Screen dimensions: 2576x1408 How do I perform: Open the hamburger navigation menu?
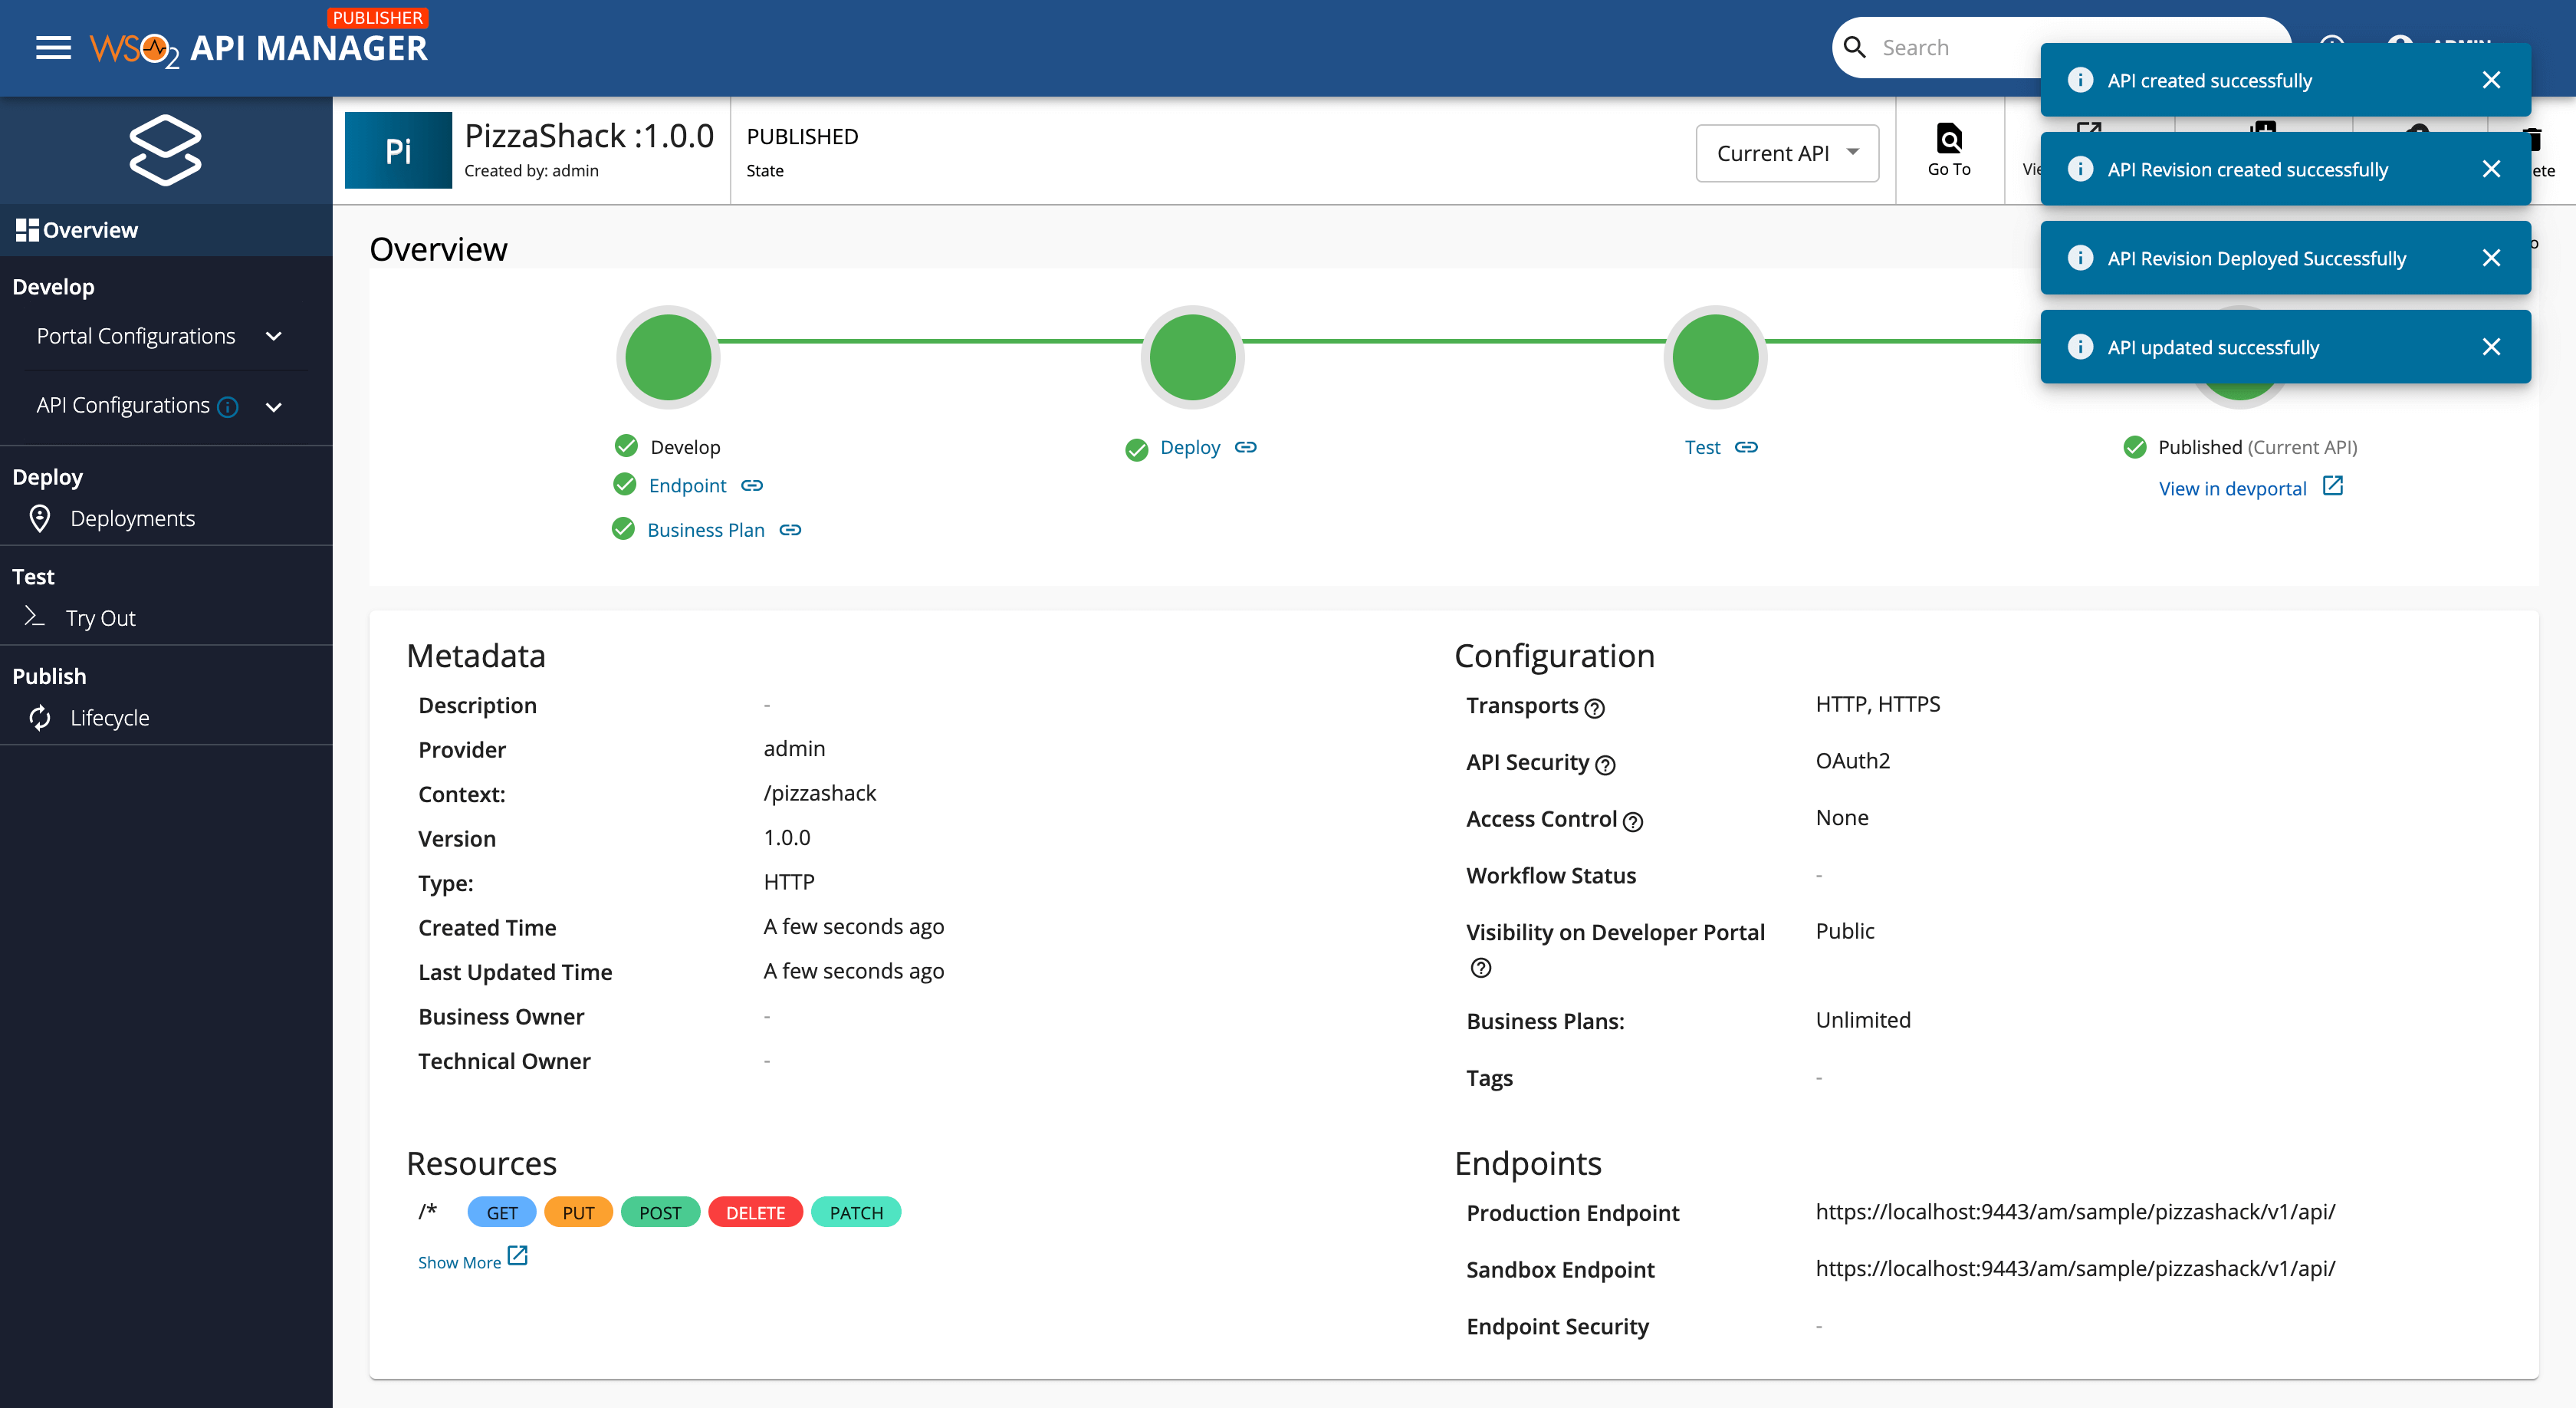pyautogui.click(x=53, y=47)
